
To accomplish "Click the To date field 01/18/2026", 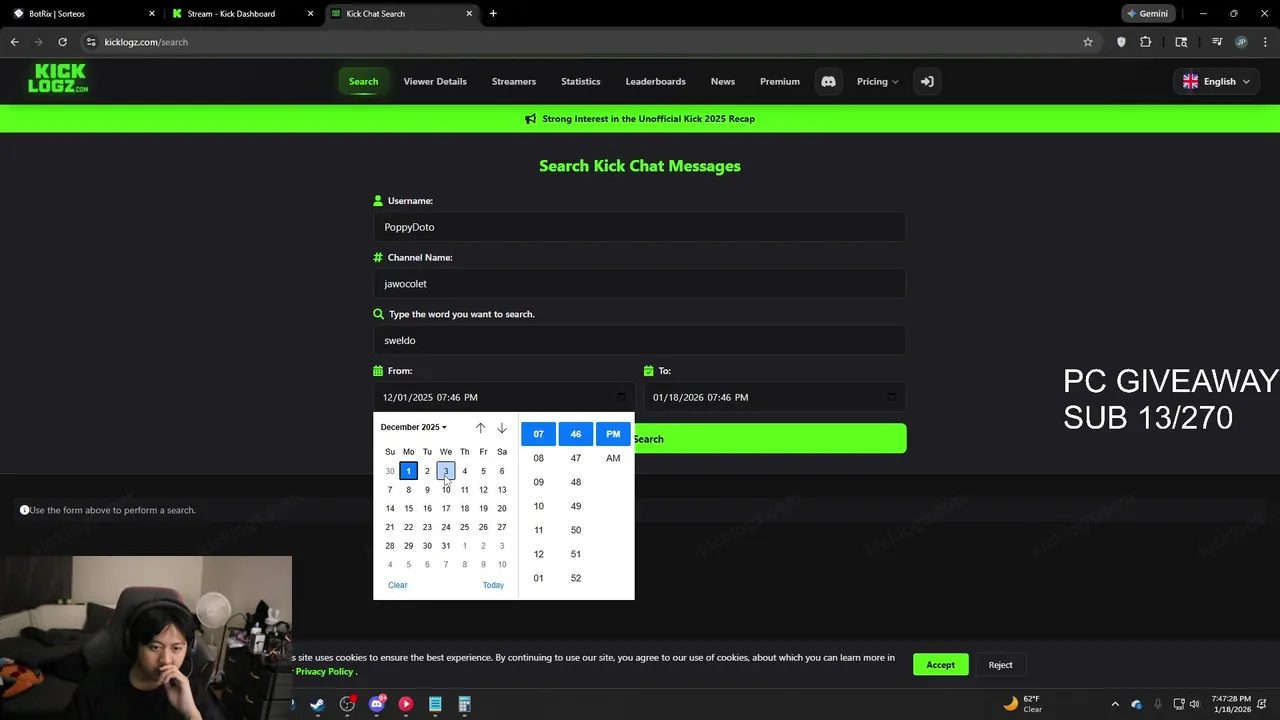I will 775,397.
